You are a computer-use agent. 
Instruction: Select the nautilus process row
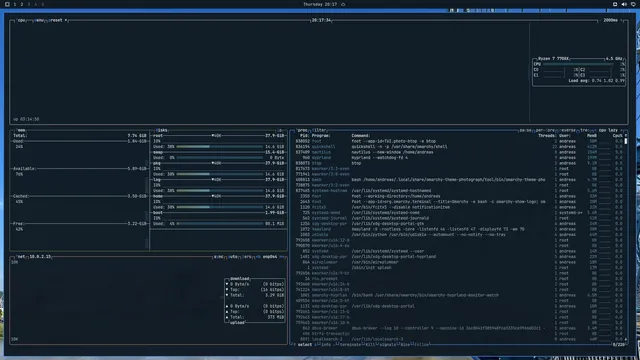tap(459, 152)
